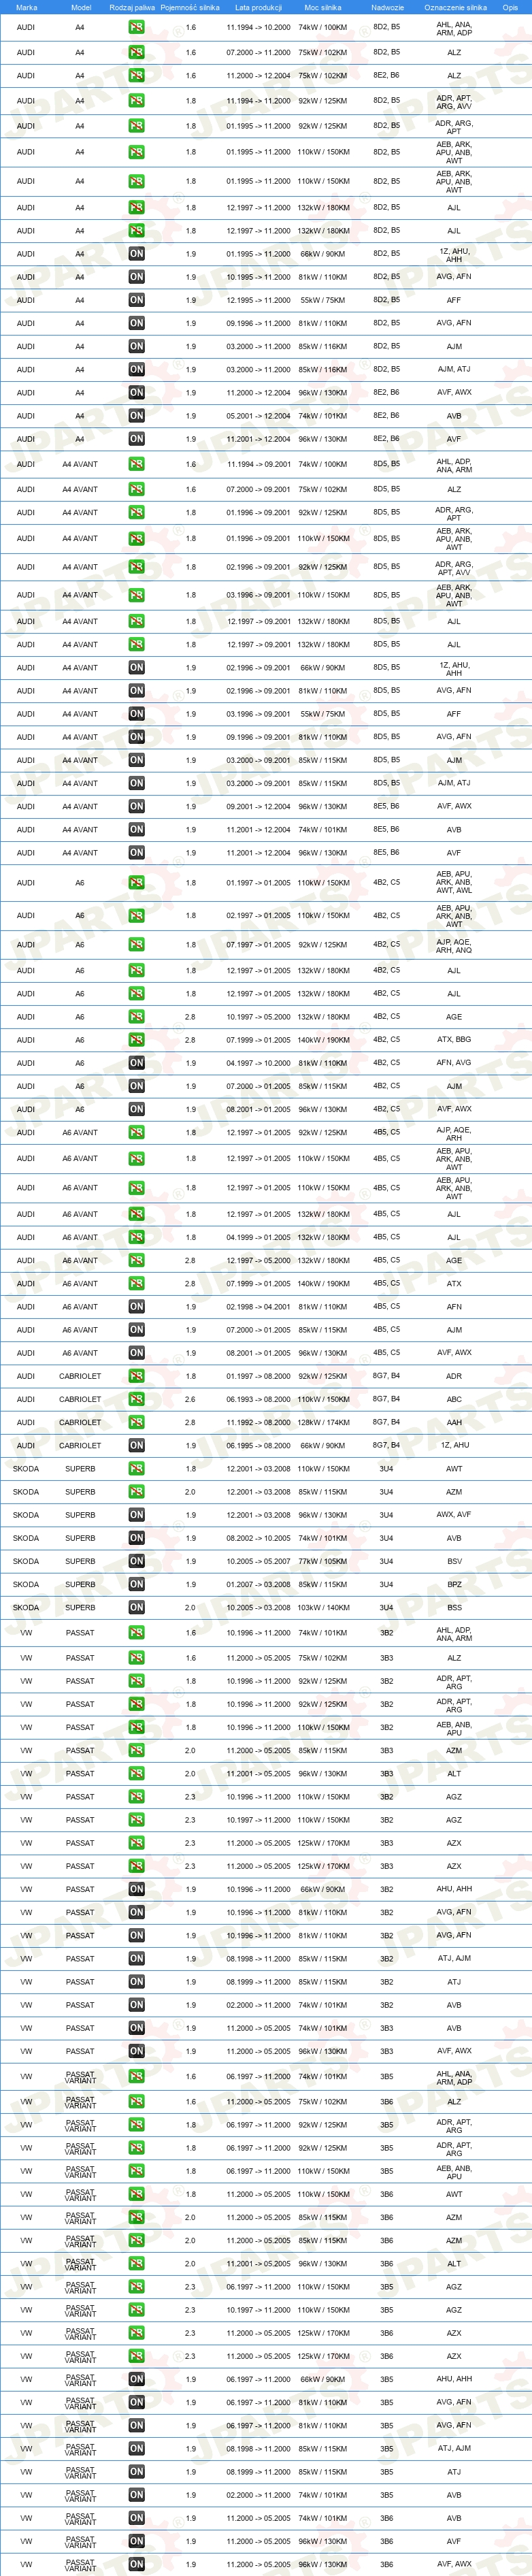Click ON icon in A4 Avant 8E5 AVB row
532x2576 pixels.
[x=136, y=829]
